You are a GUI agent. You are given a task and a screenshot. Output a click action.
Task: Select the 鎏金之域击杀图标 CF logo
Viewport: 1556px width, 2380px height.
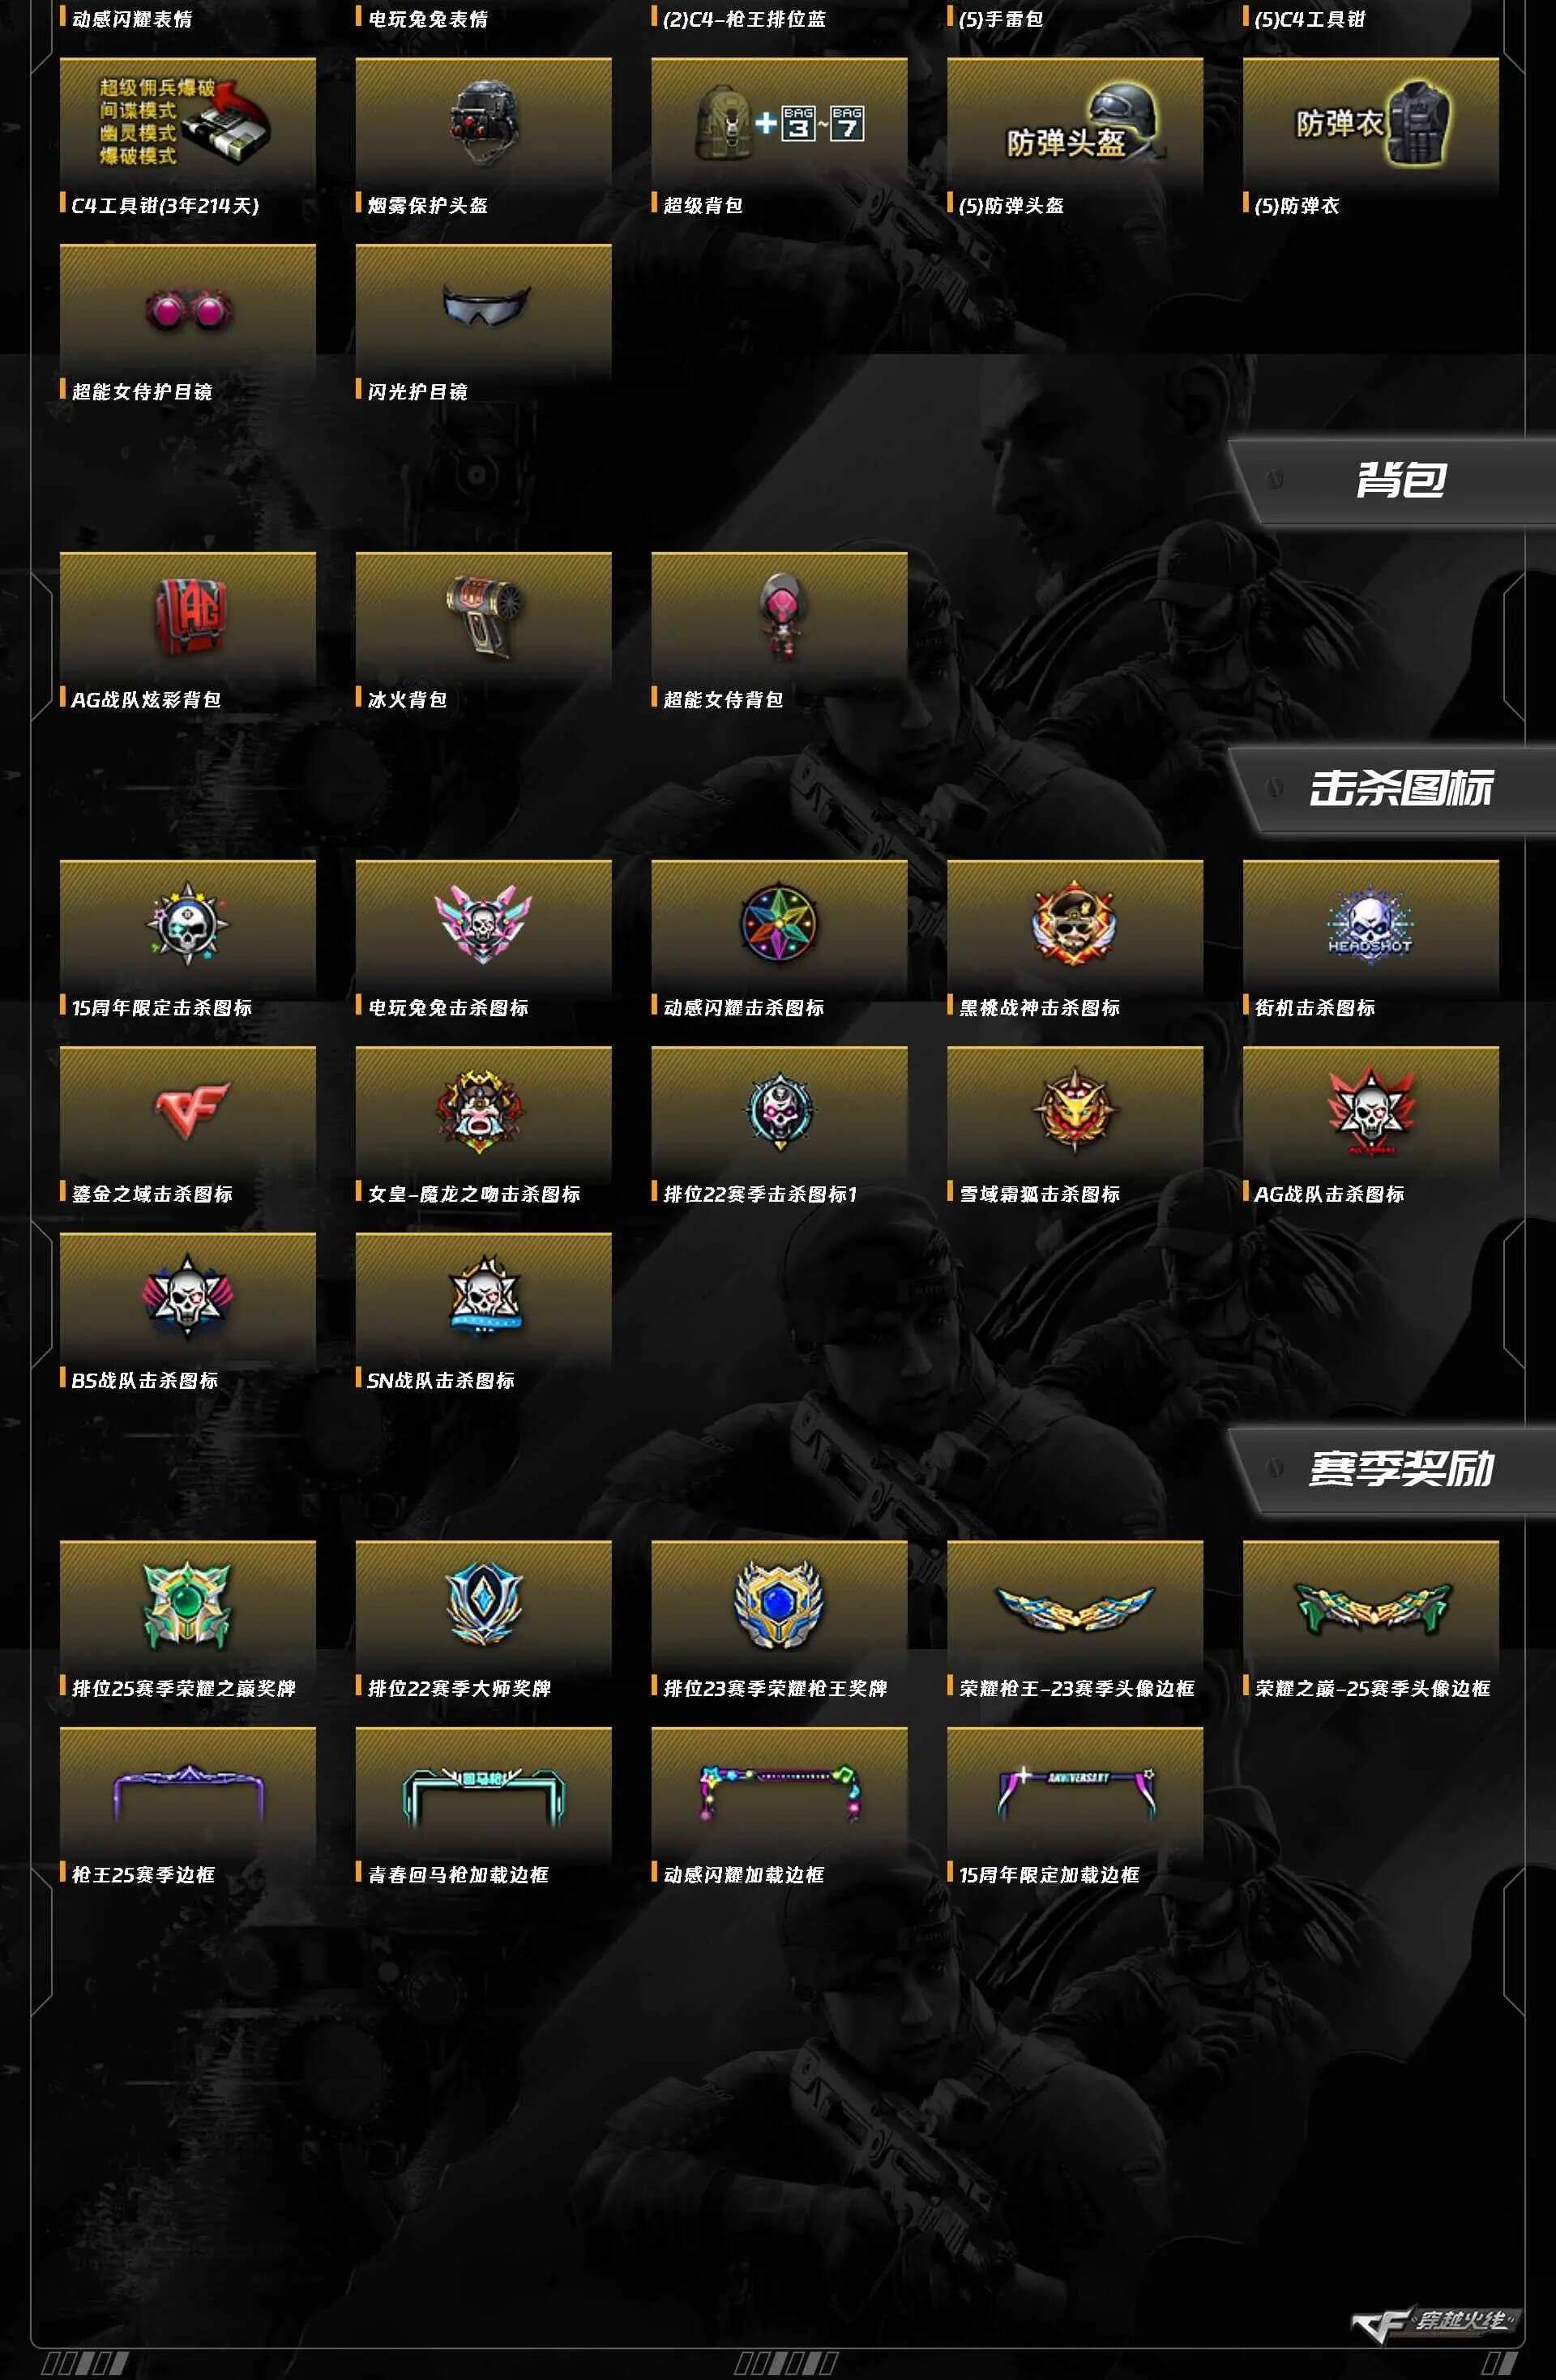pyautogui.click(x=188, y=1111)
